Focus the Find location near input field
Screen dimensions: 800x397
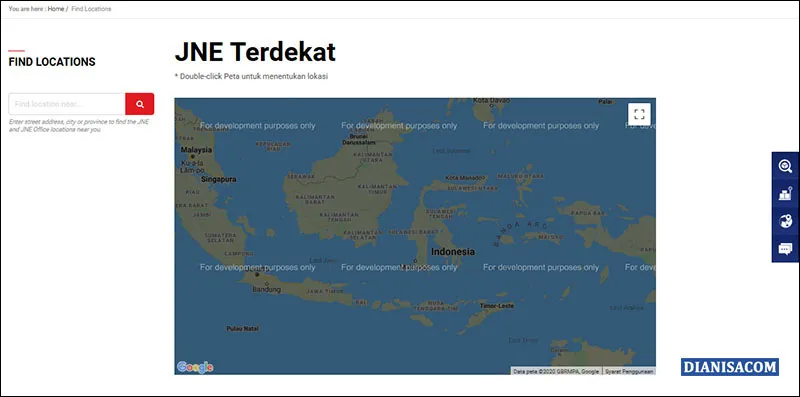coord(67,104)
